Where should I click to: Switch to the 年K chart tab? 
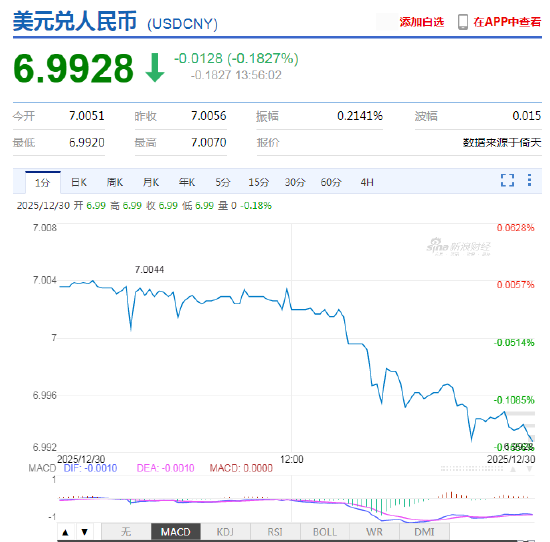coord(187,182)
